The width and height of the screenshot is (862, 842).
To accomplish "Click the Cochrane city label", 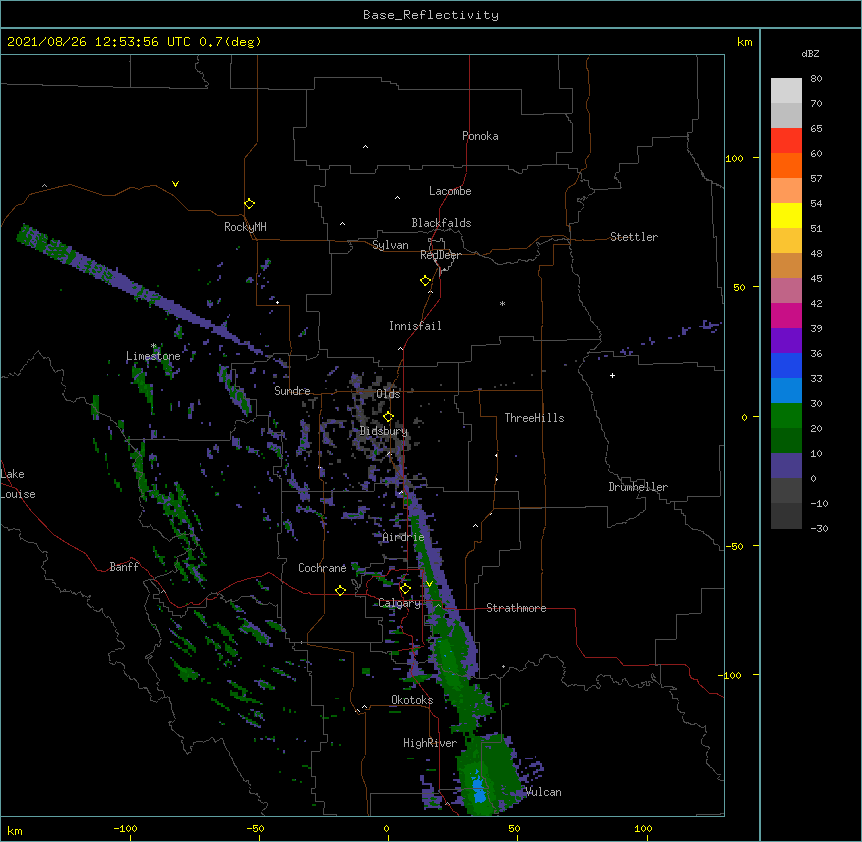I will tap(322, 568).
